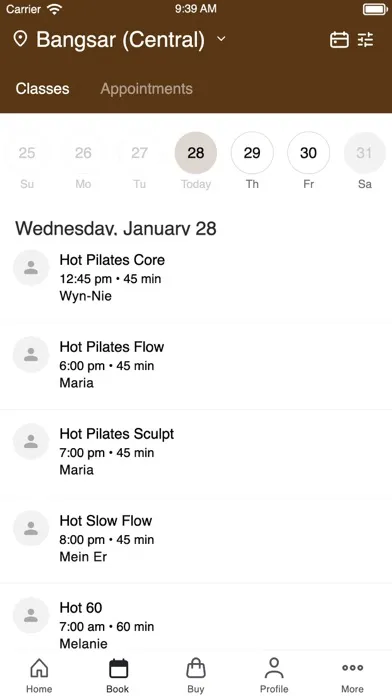Image resolution: width=392 pixels, height=696 pixels.
Task: Open the Hot Slow Flow class
Action: click(x=196, y=539)
